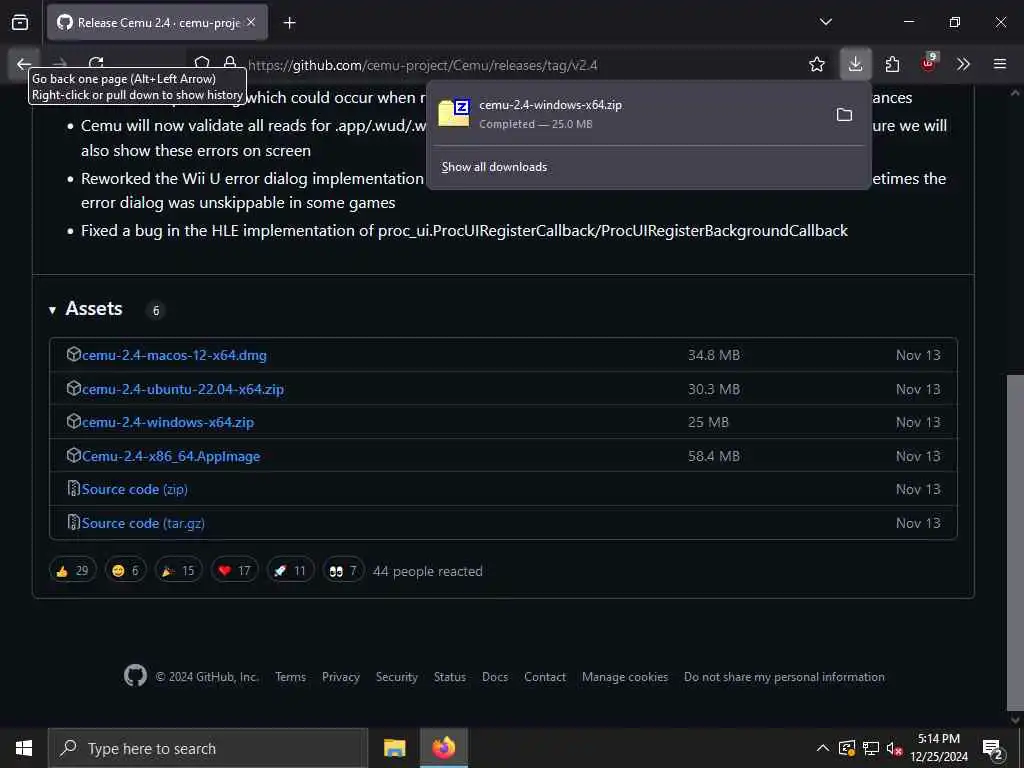
Task: Open the uBlock Origin extension icon
Action: (x=928, y=63)
